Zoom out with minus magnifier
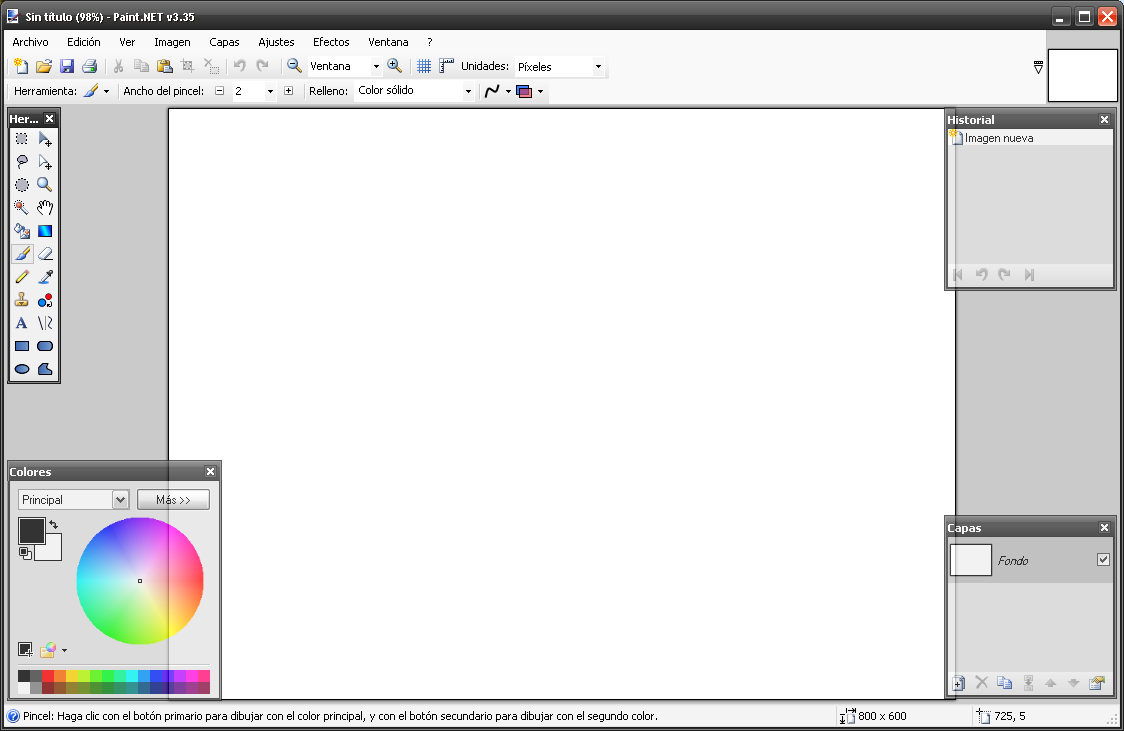1124x731 pixels. tap(294, 66)
